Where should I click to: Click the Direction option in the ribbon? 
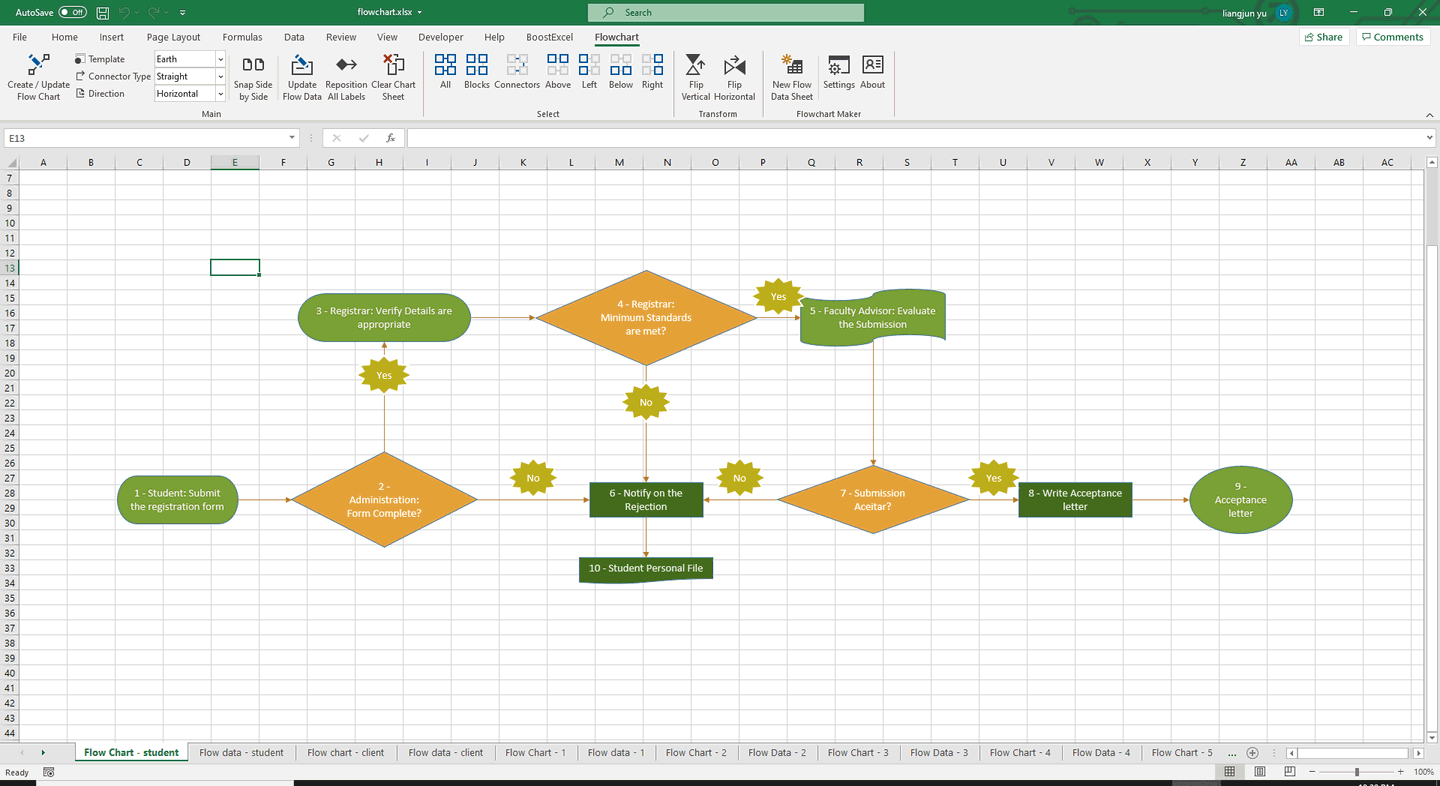(x=99, y=93)
